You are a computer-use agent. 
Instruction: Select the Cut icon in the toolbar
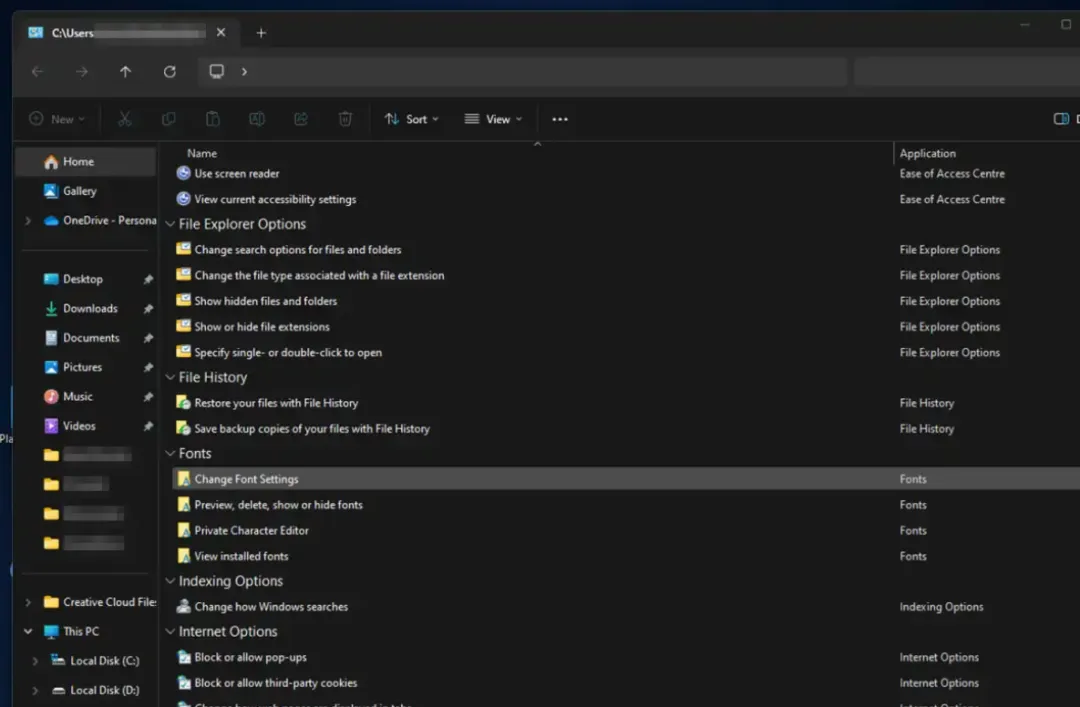[x=124, y=118]
